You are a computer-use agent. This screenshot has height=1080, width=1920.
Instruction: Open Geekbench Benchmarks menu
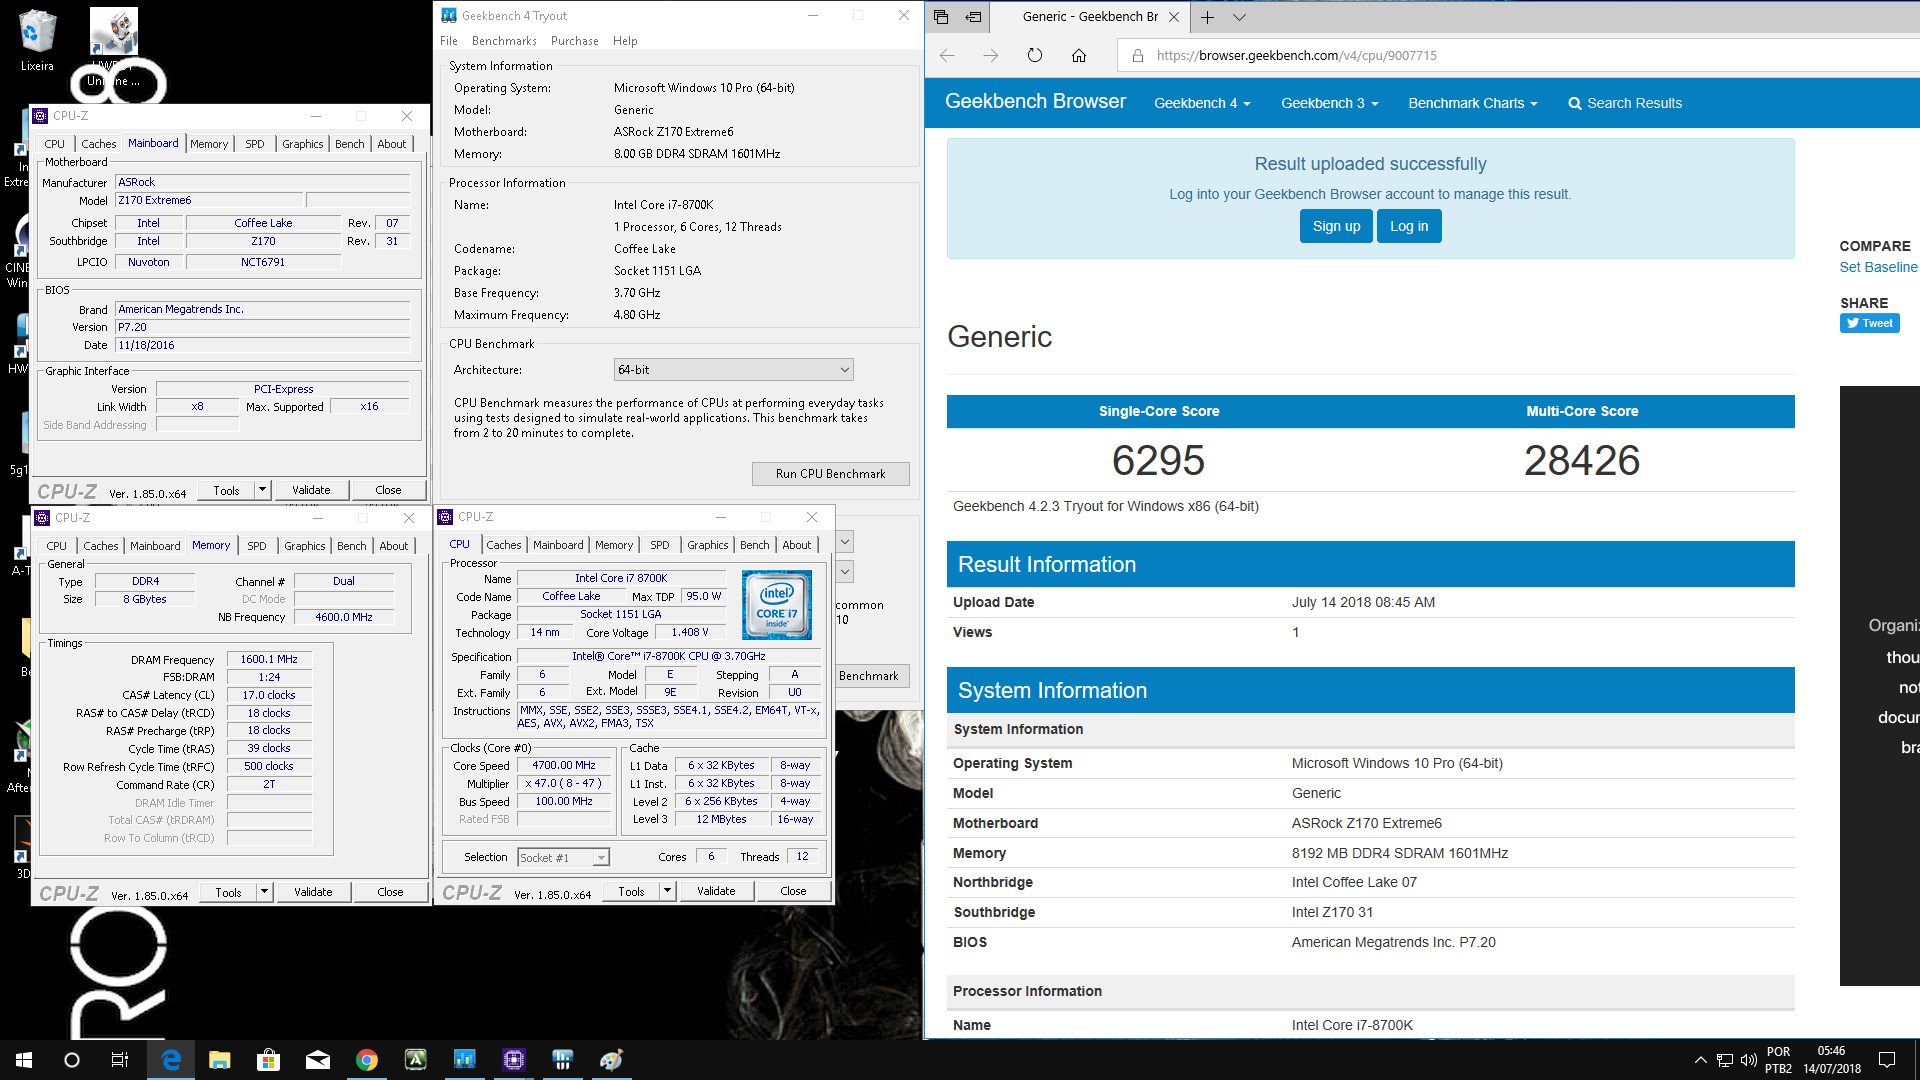click(504, 41)
